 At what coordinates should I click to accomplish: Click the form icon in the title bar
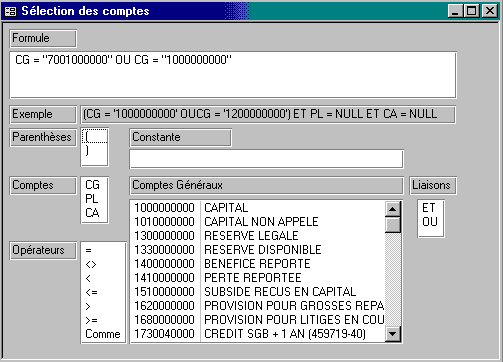point(10,11)
